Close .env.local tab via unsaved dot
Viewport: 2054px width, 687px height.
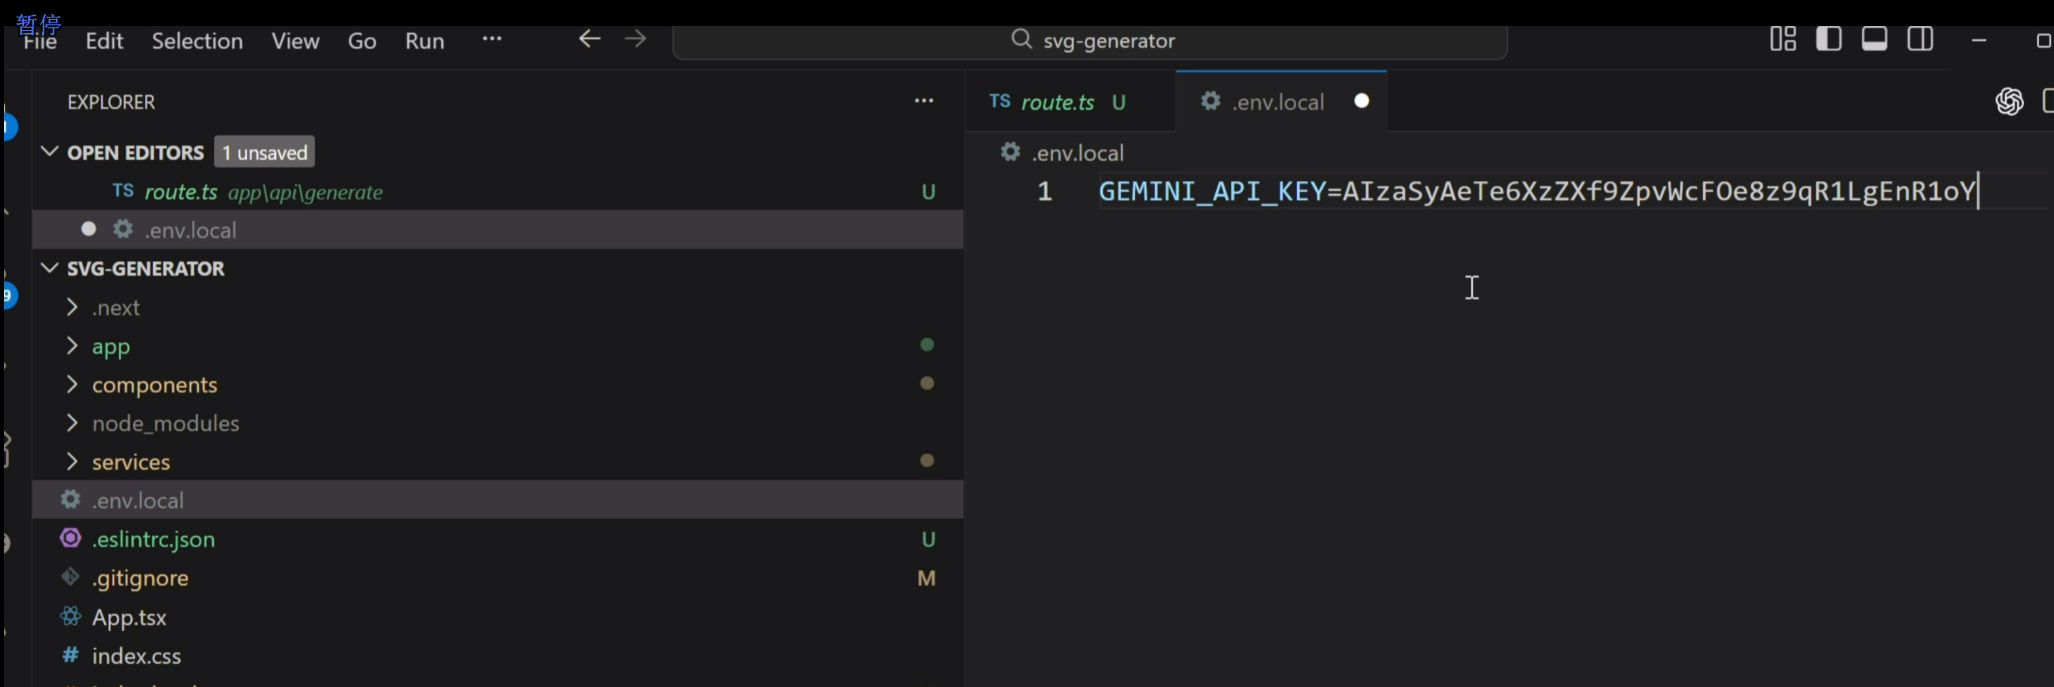[x=1361, y=101]
